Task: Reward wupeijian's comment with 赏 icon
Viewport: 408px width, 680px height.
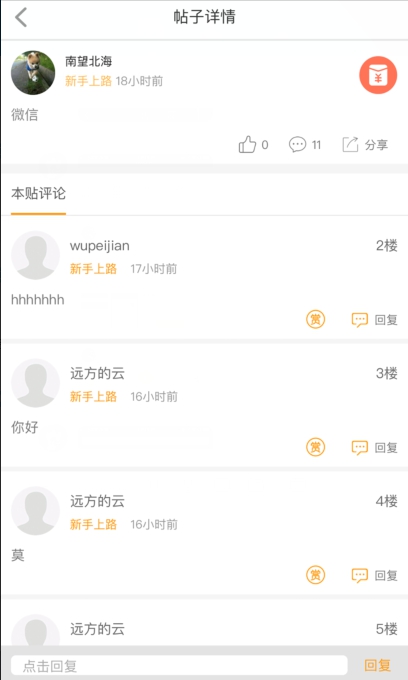Action: (316, 320)
